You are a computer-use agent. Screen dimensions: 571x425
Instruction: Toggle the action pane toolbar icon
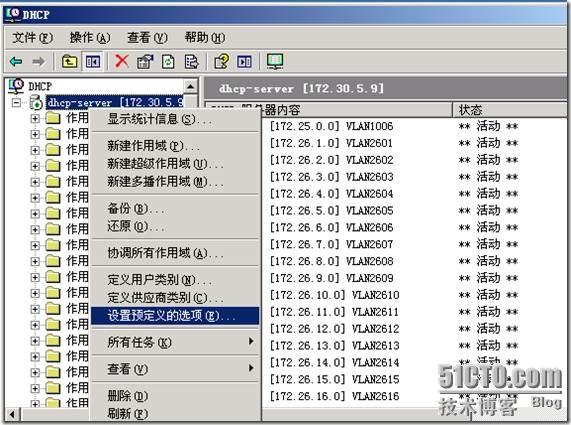244,62
